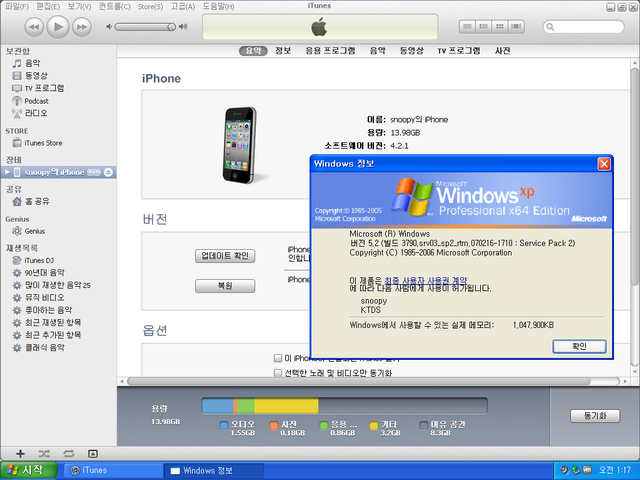This screenshot has height=480, width=640.
Task: Expand snoopy의 iPhone disclosure triangle
Action: point(7,172)
